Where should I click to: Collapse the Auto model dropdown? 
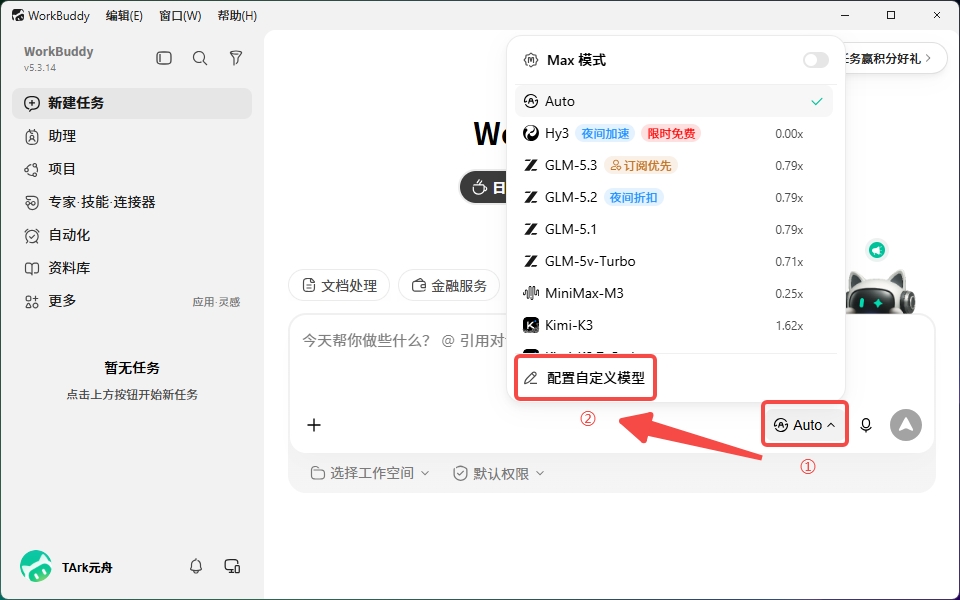pyautogui.click(x=804, y=425)
